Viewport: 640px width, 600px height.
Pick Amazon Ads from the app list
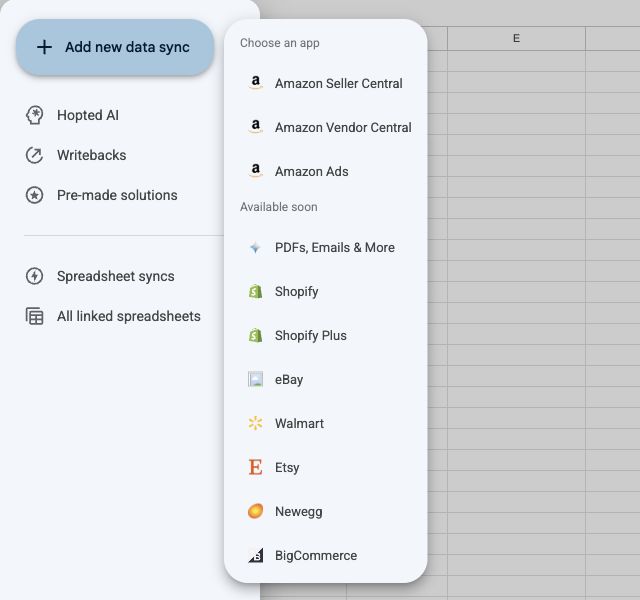click(x=326, y=172)
